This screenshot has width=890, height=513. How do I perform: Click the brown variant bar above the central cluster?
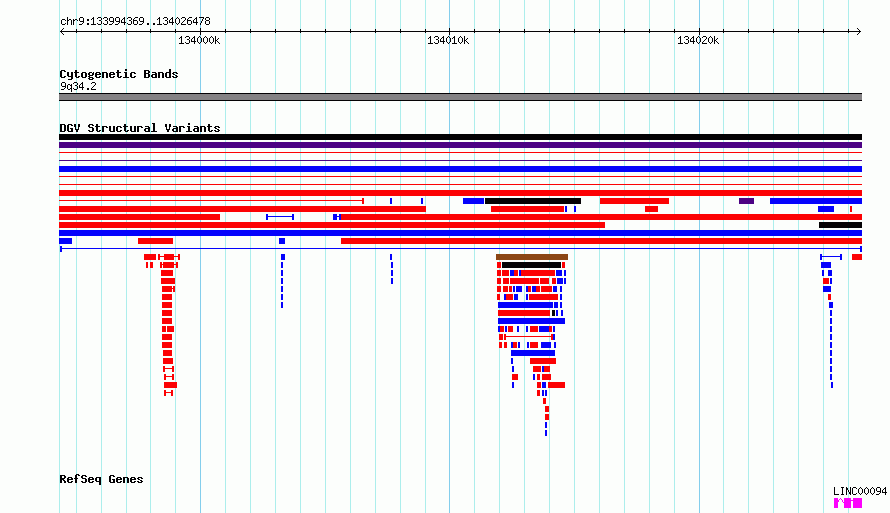point(532,257)
